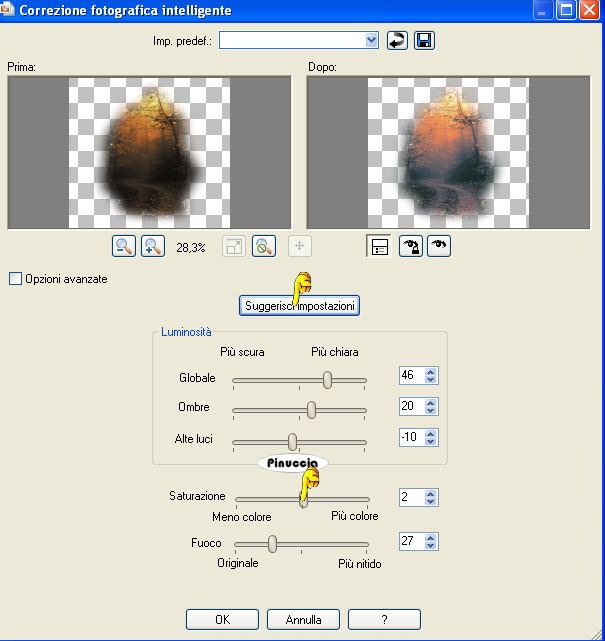Click the Più chiara label
This screenshot has height=641, width=605.
pos(334,352)
